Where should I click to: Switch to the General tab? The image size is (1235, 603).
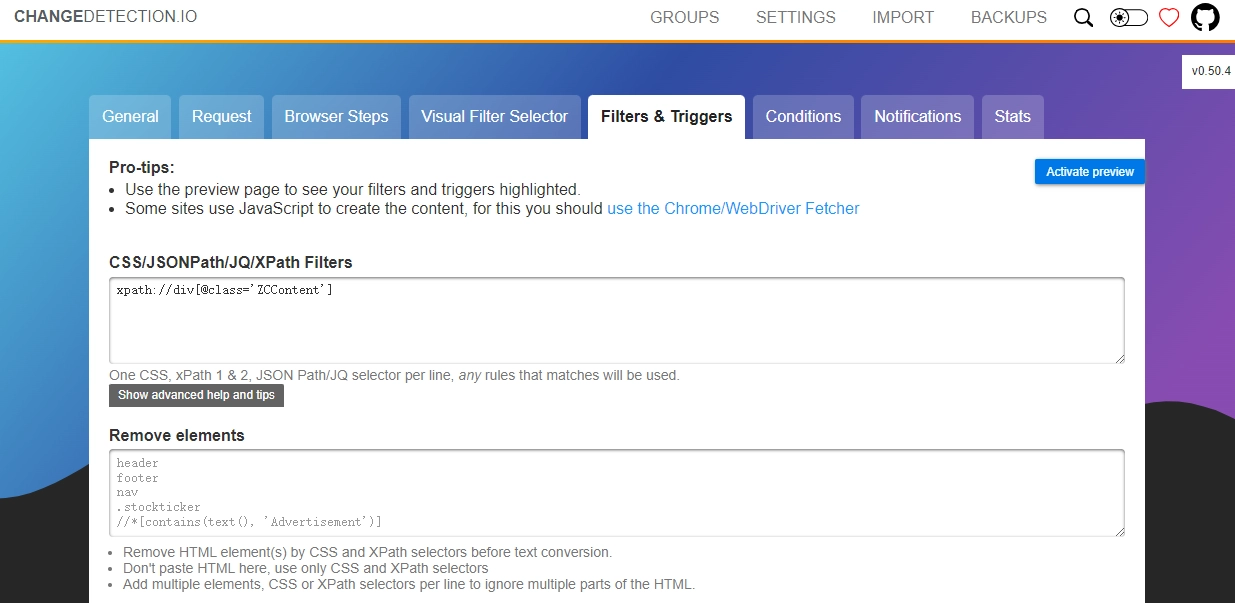130,117
